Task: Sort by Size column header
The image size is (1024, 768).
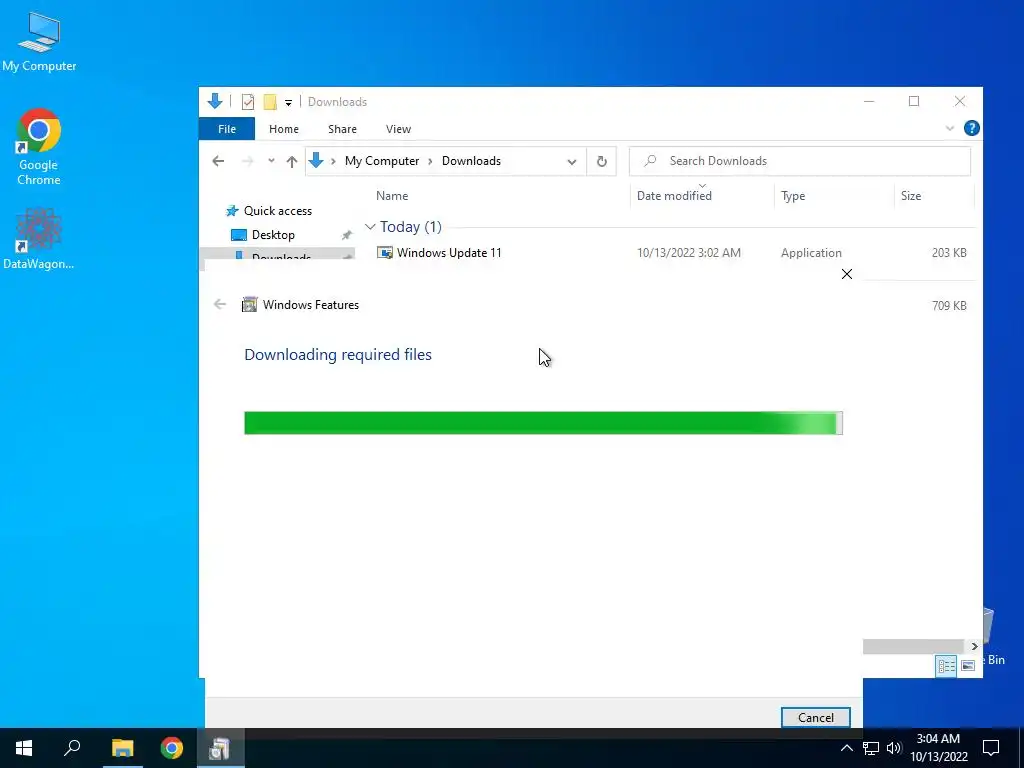Action: [x=910, y=196]
